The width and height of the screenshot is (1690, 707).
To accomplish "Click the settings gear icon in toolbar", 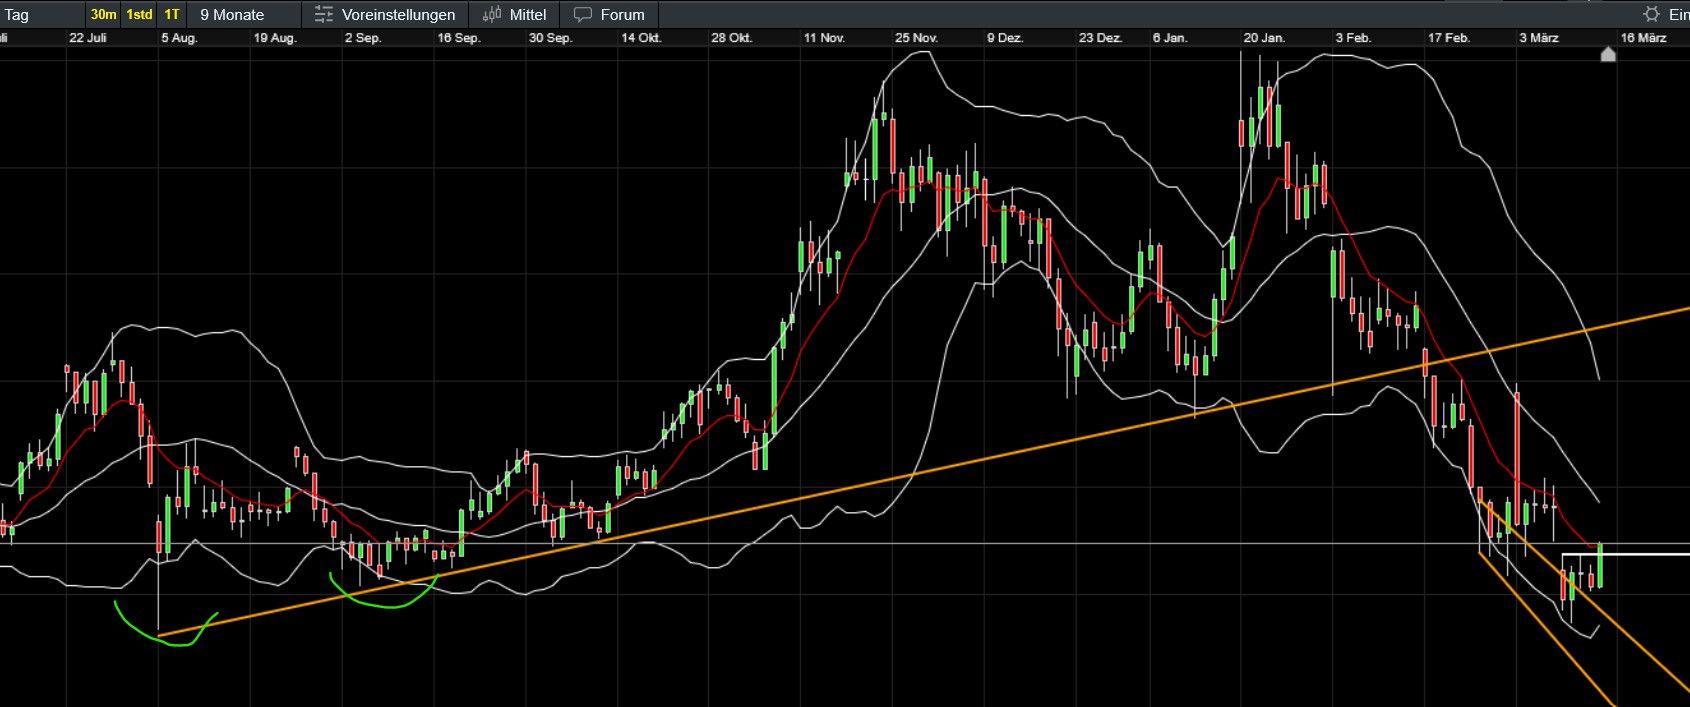I will coord(1651,14).
